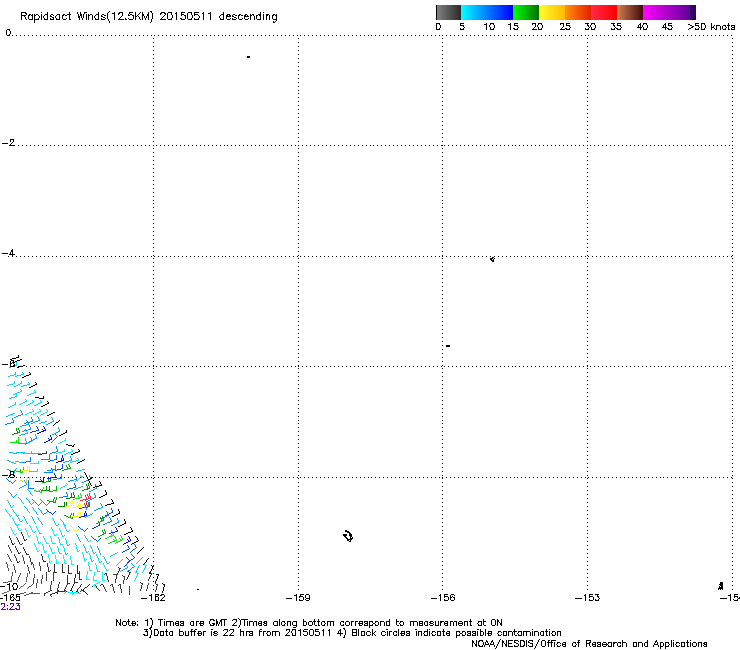
Task: Click the green 15-20 knots color band
Action: (526, 12)
